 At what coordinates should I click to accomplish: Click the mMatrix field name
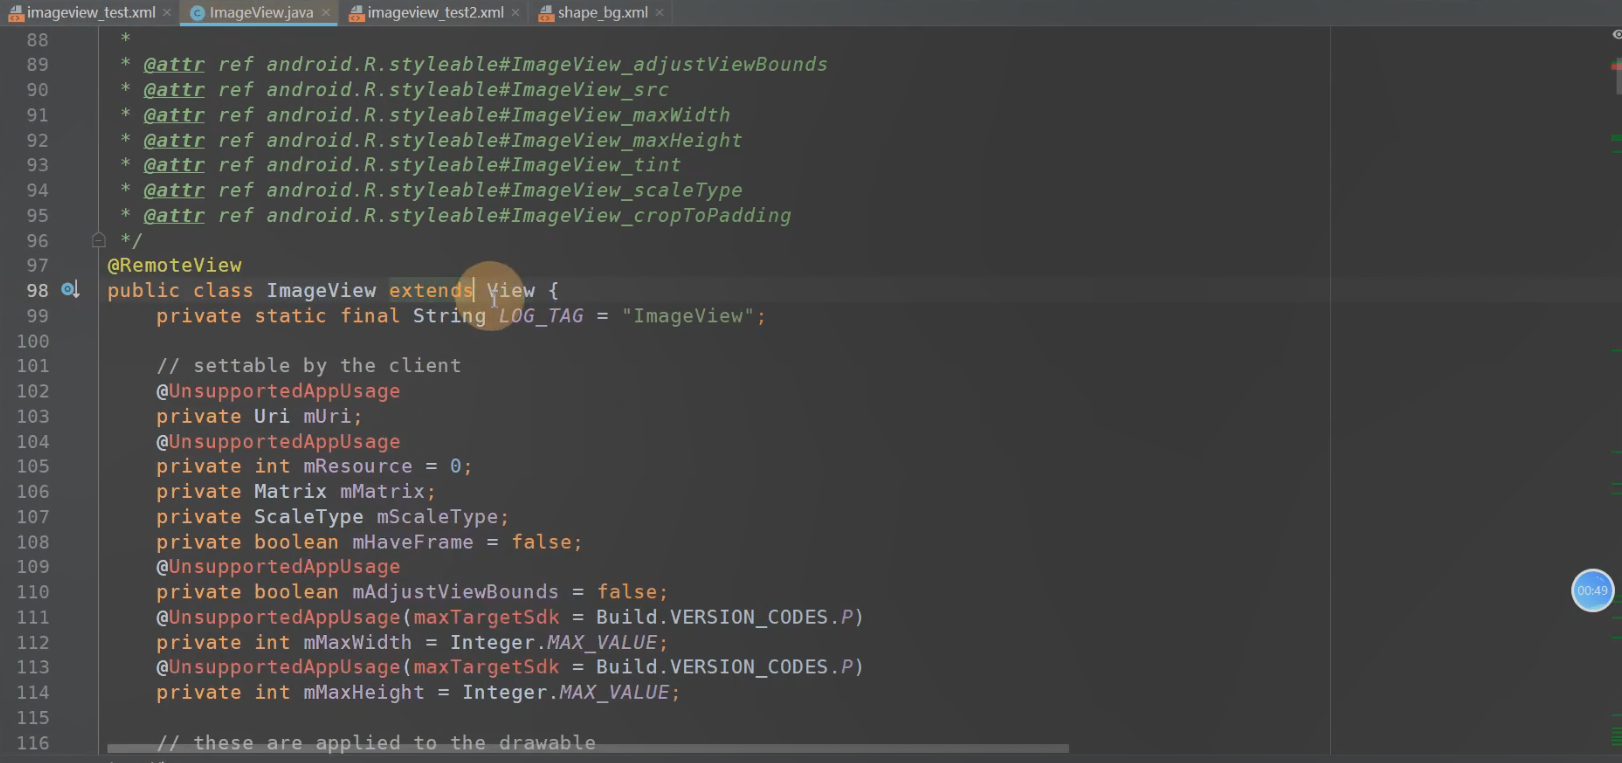coord(383,491)
